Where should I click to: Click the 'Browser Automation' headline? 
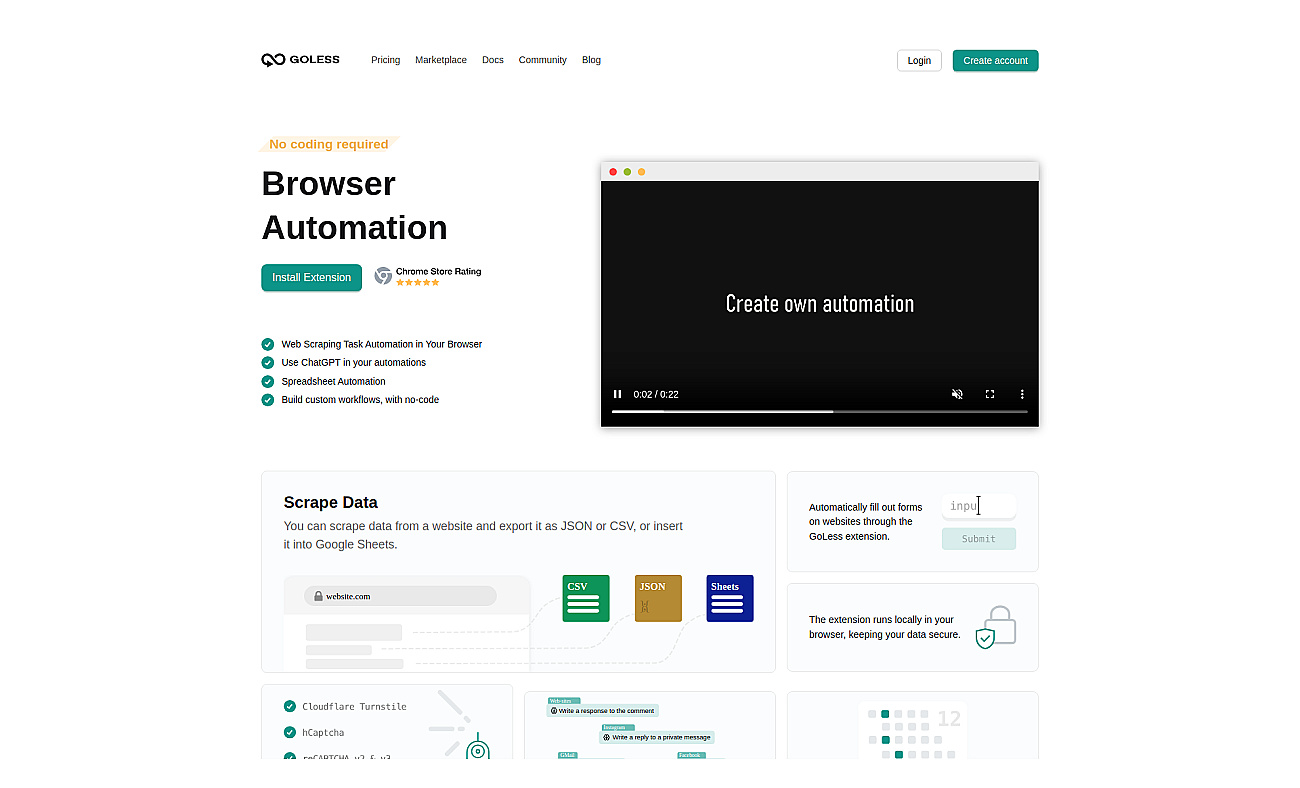[354, 205]
